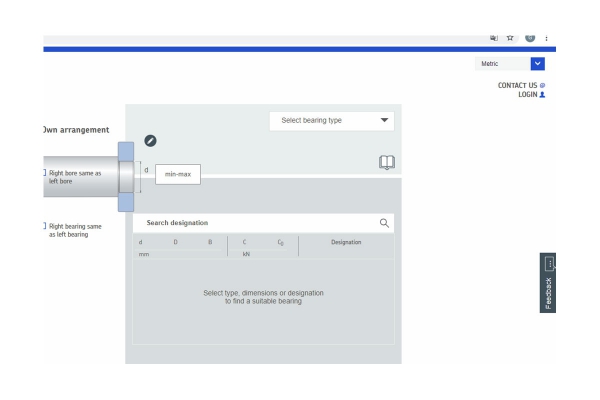Click the Contact Us icon
Image resolution: width=600 pixels, height=400 pixels.
542,85
